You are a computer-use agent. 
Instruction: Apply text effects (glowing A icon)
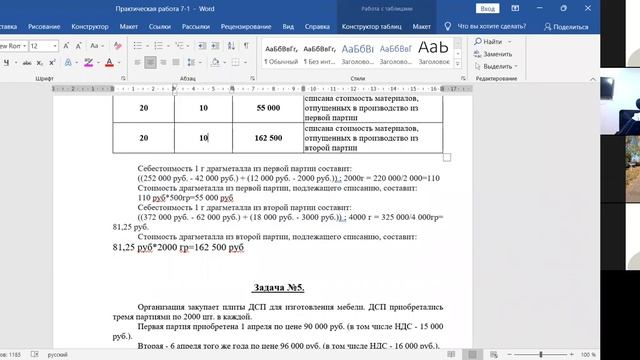coord(68,63)
